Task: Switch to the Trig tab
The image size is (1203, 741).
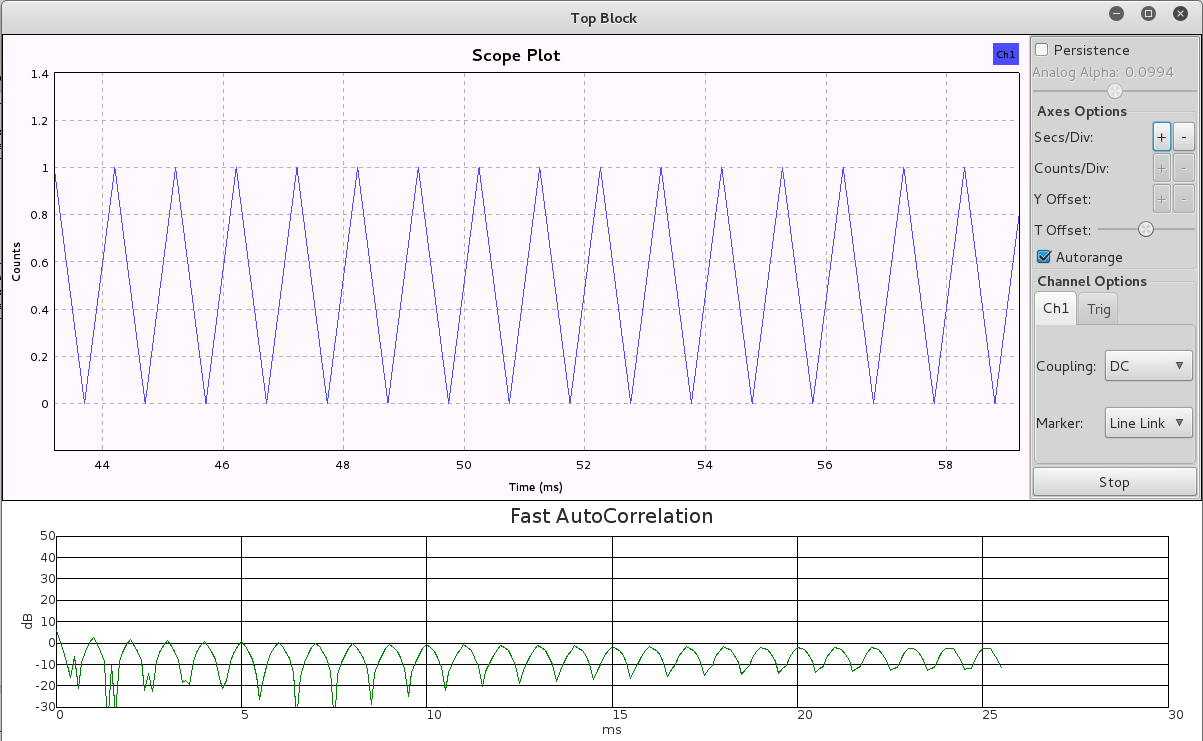Action: [x=1097, y=309]
